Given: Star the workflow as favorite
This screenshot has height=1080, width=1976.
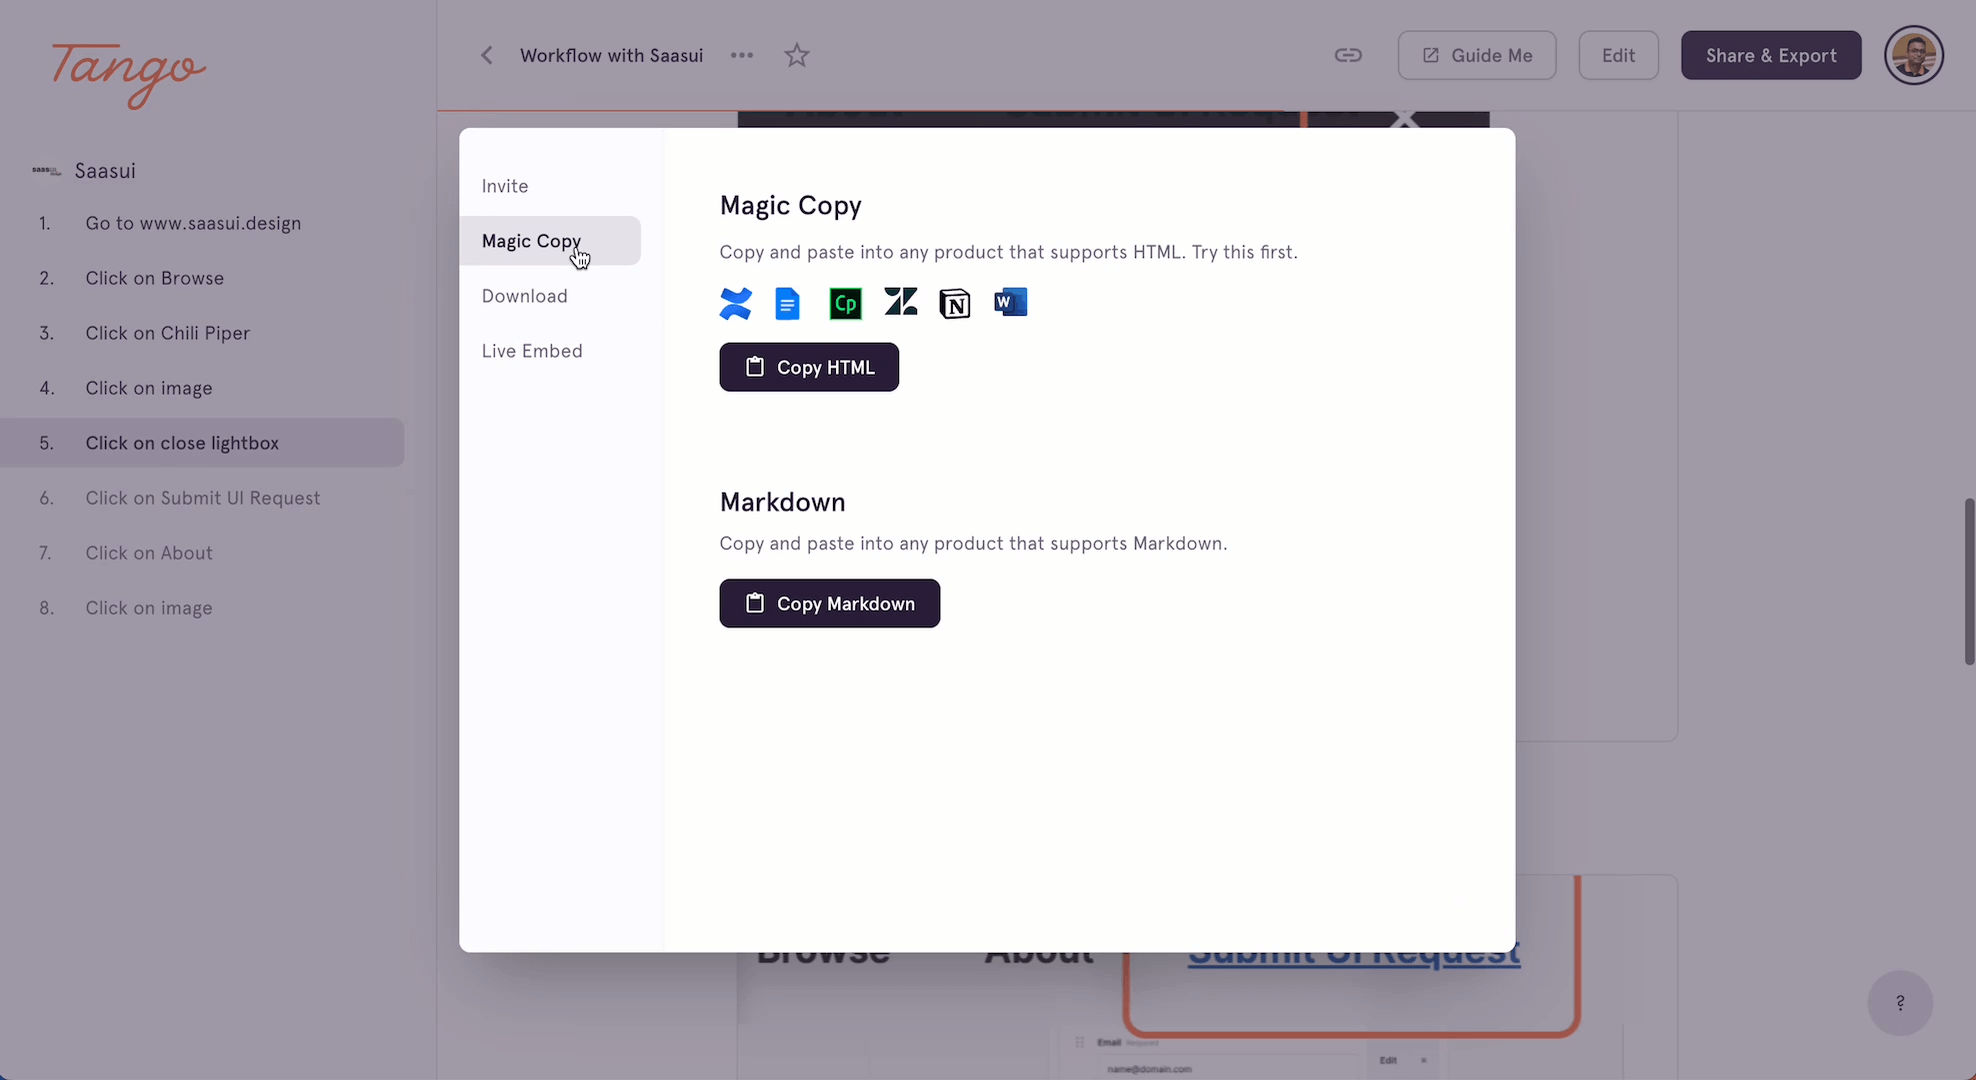Looking at the screenshot, I should coord(796,56).
